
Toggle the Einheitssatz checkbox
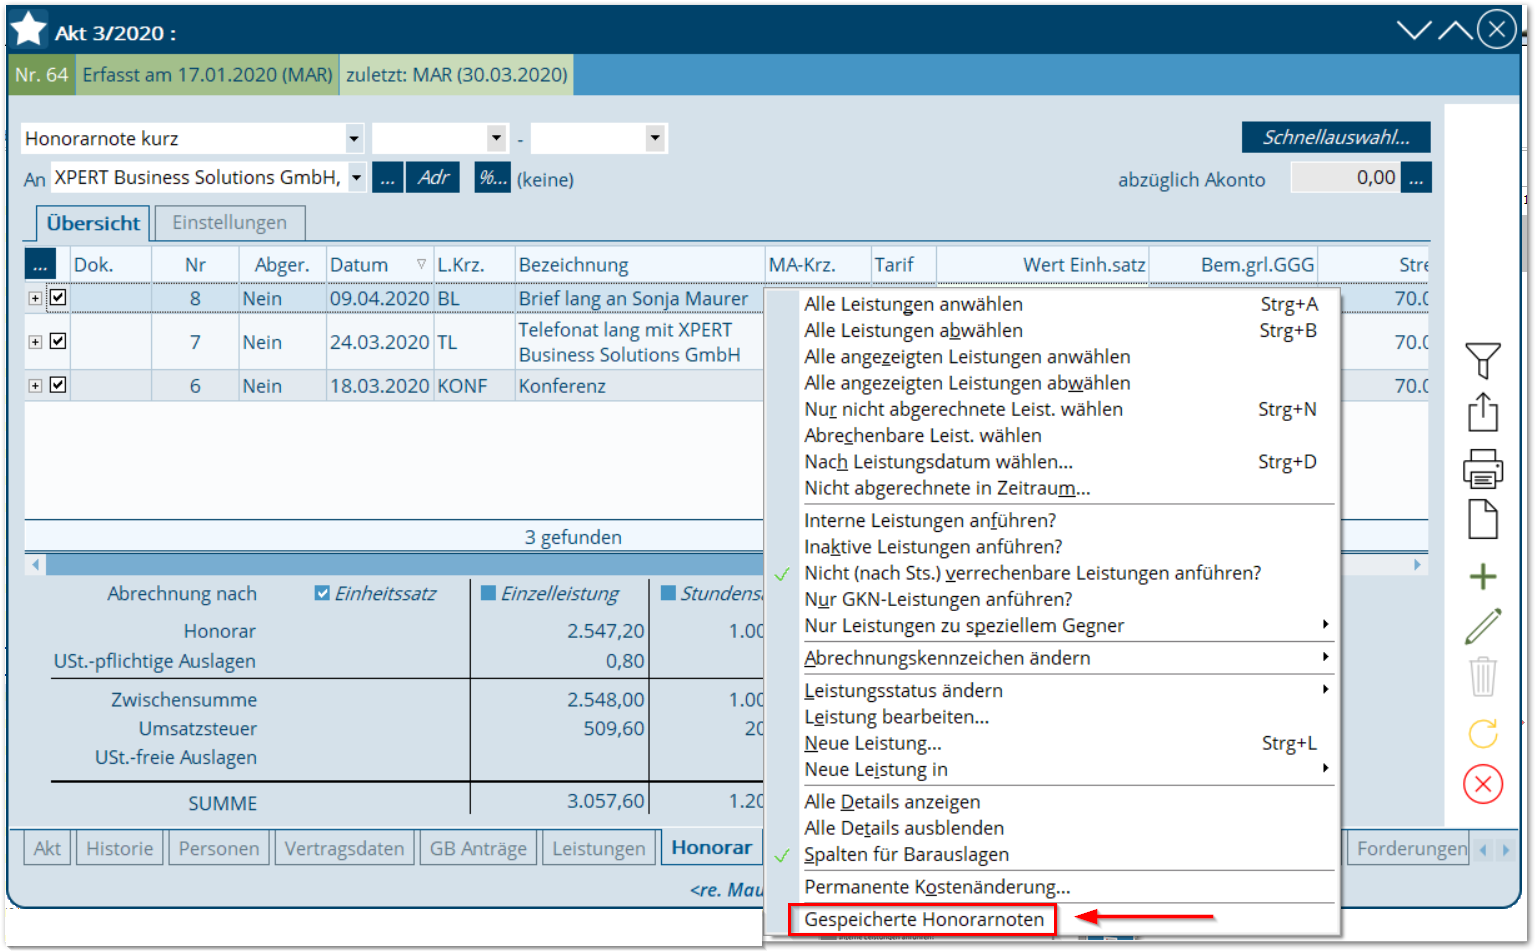click(322, 593)
